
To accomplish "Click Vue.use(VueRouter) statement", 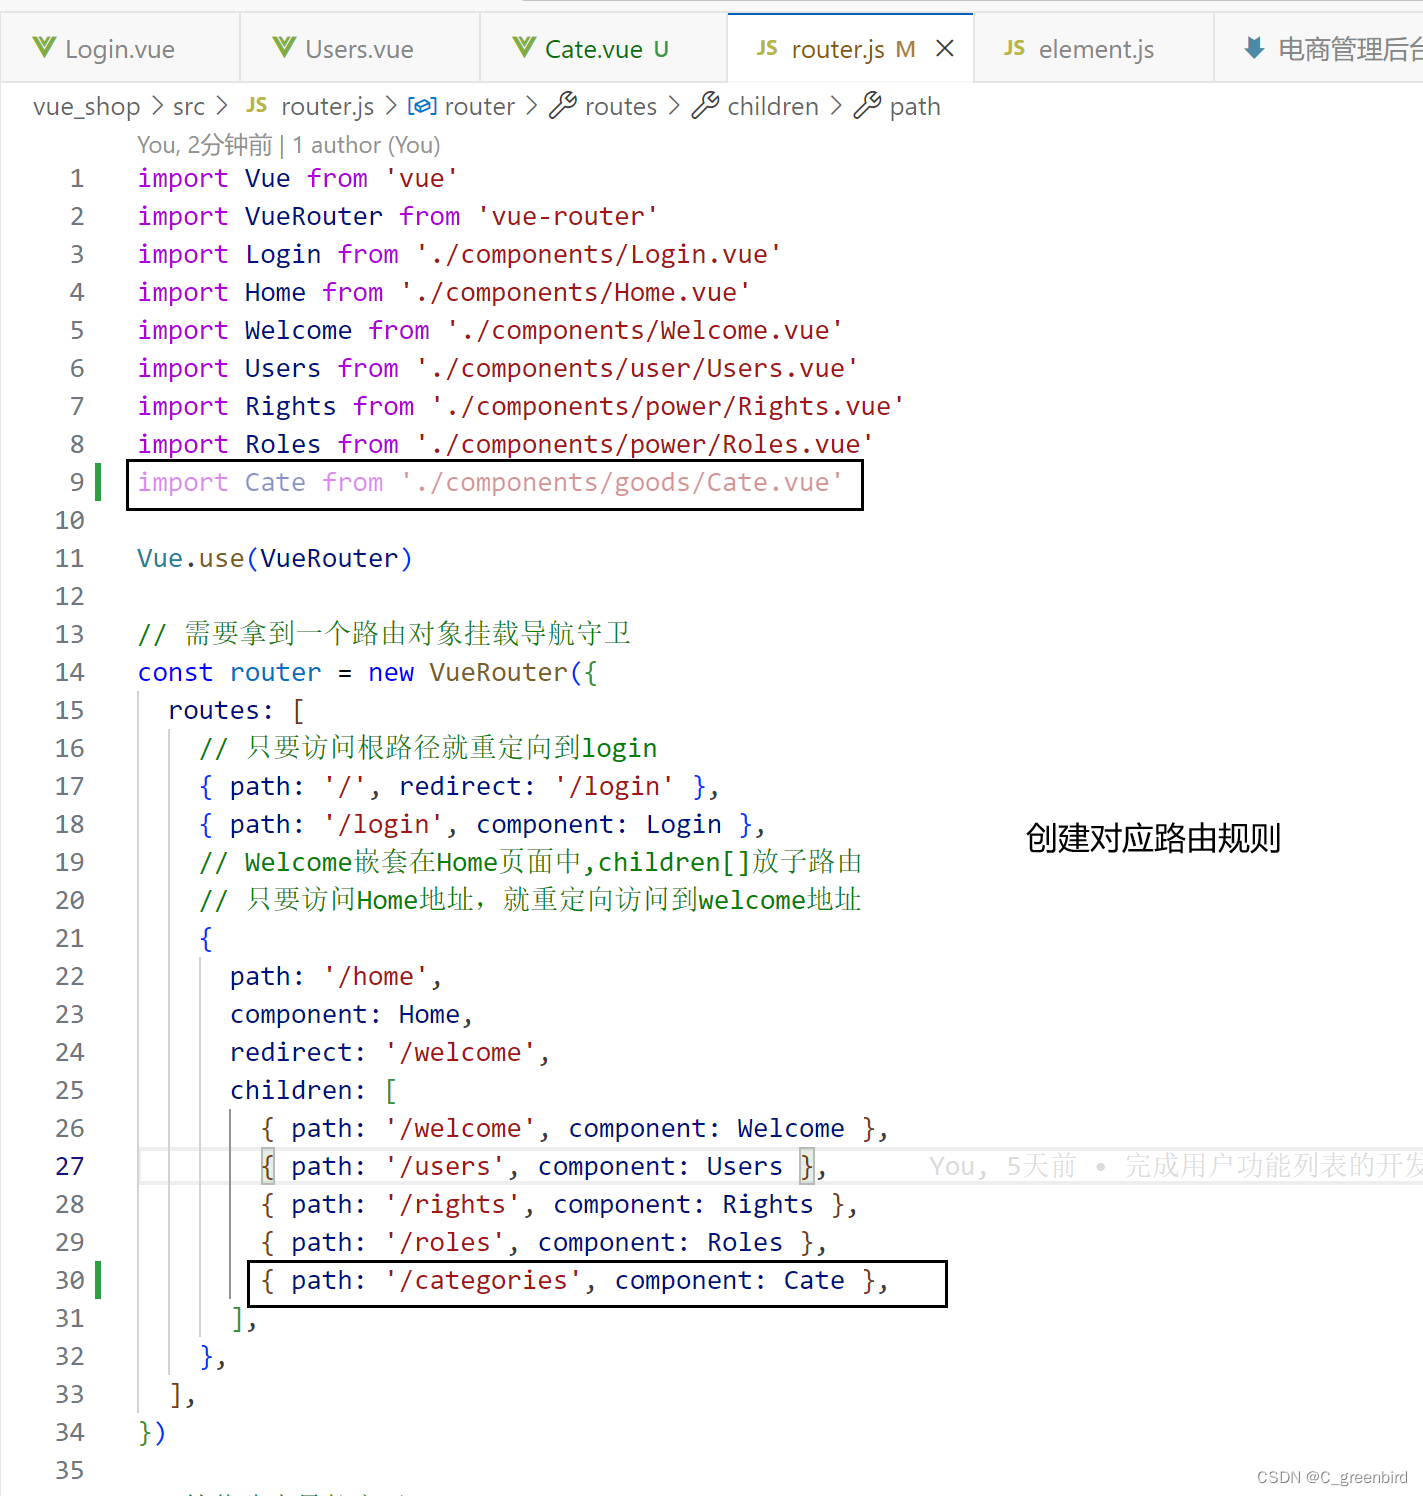I will [275, 558].
